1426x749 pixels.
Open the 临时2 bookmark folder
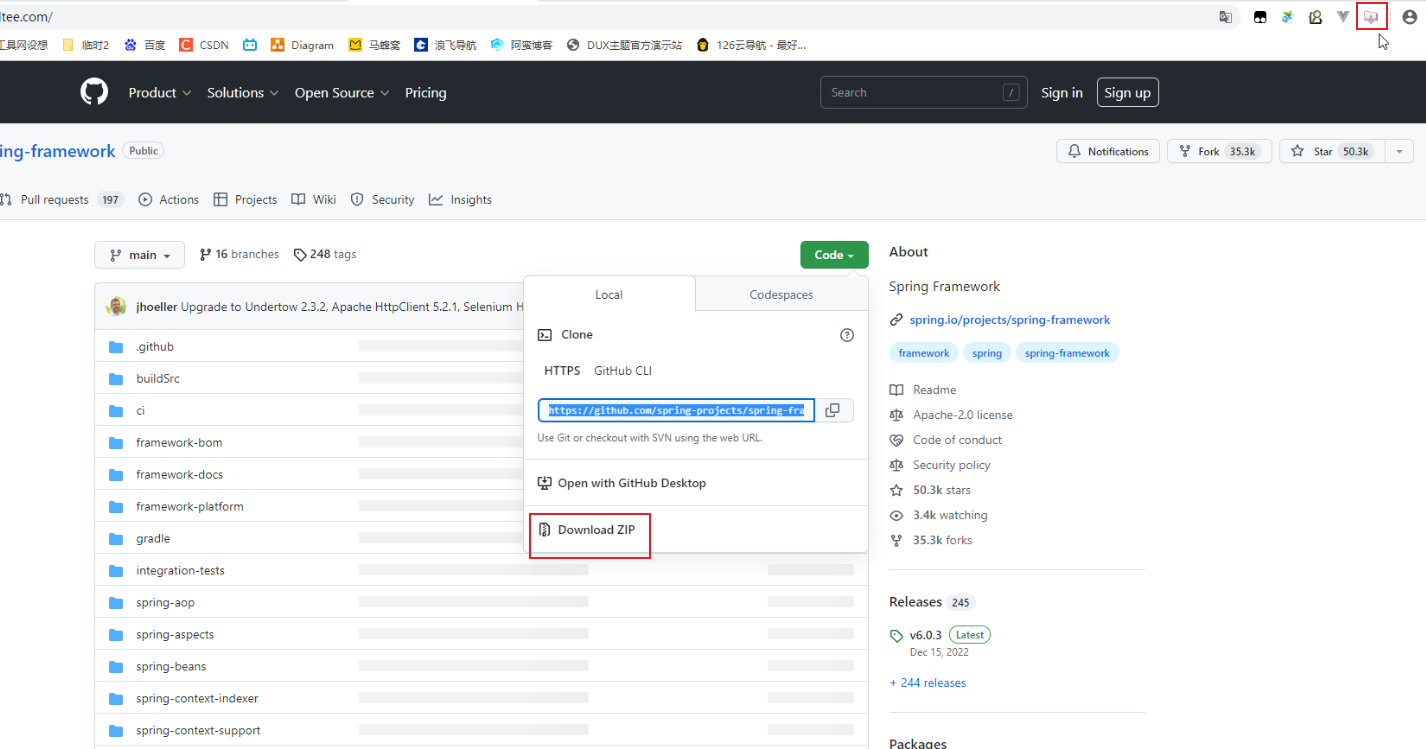pos(85,45)
